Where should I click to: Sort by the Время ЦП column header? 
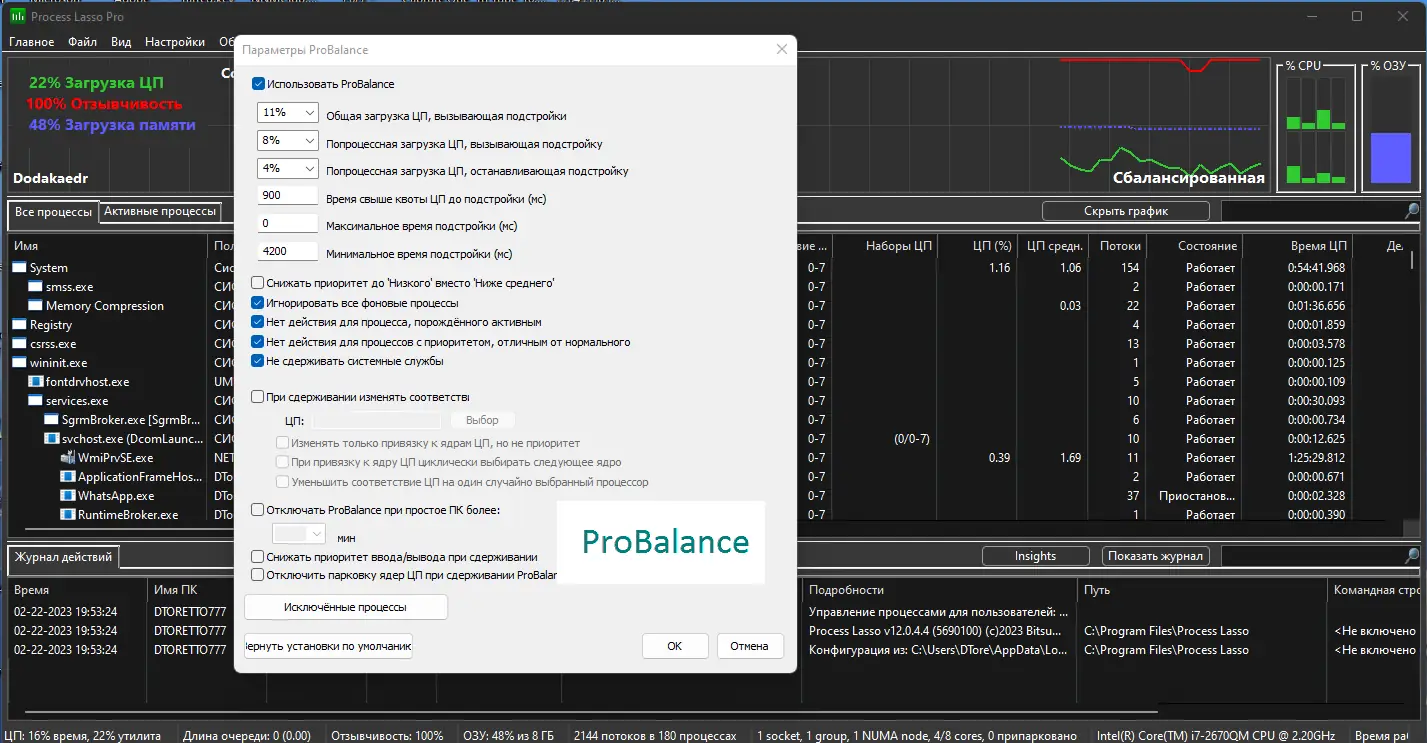[x=1318, y=246]
